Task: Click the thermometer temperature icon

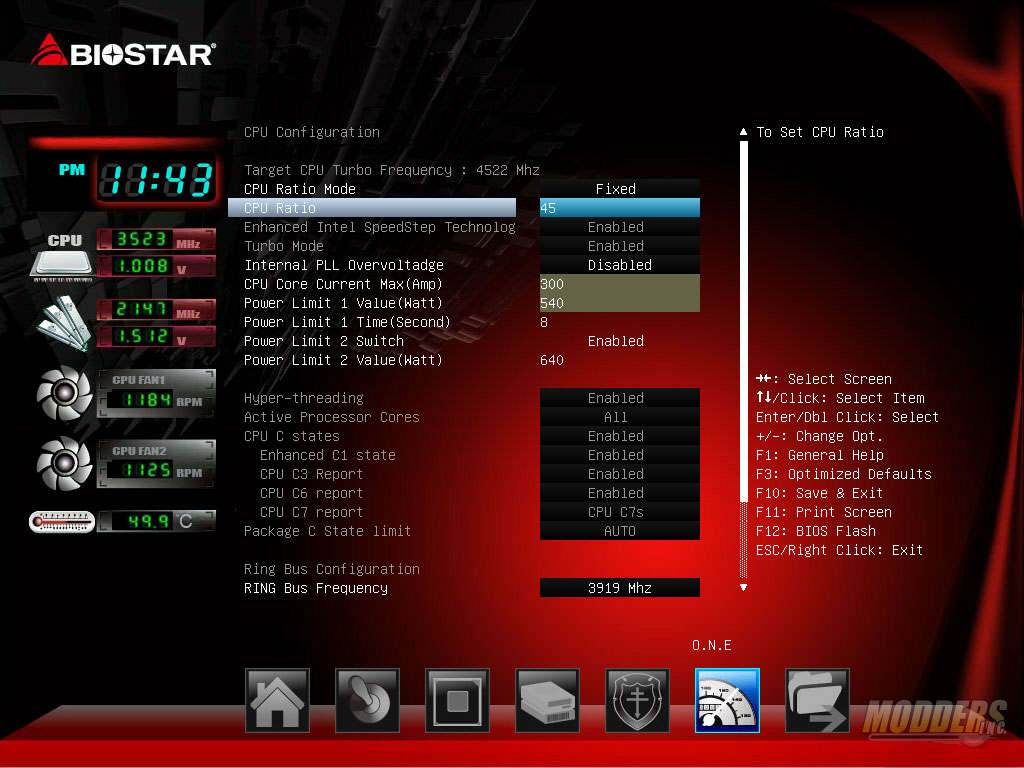Action: [62, 522]
